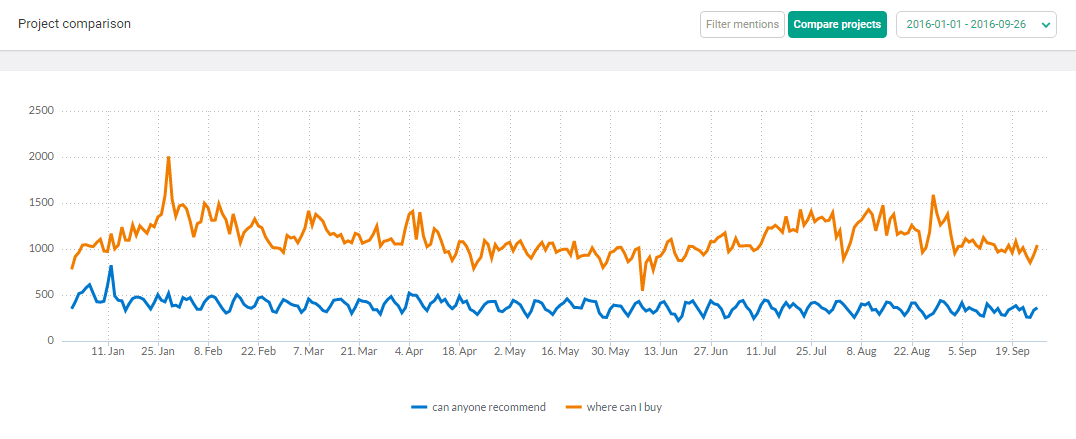Open the Filter mentions button
This screenshot has width=1076, height=439.
742,24
